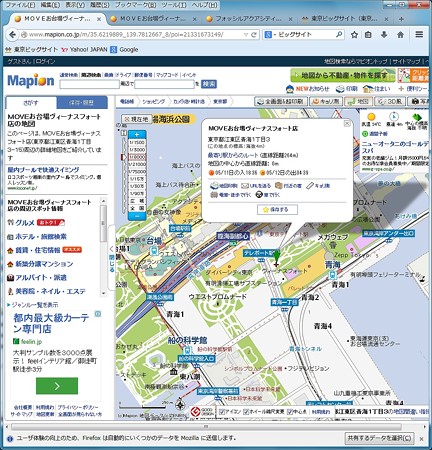The image size is (432, 450).
Task: Toggle the アイコン checkbox below map
Action: coord(222,412)
